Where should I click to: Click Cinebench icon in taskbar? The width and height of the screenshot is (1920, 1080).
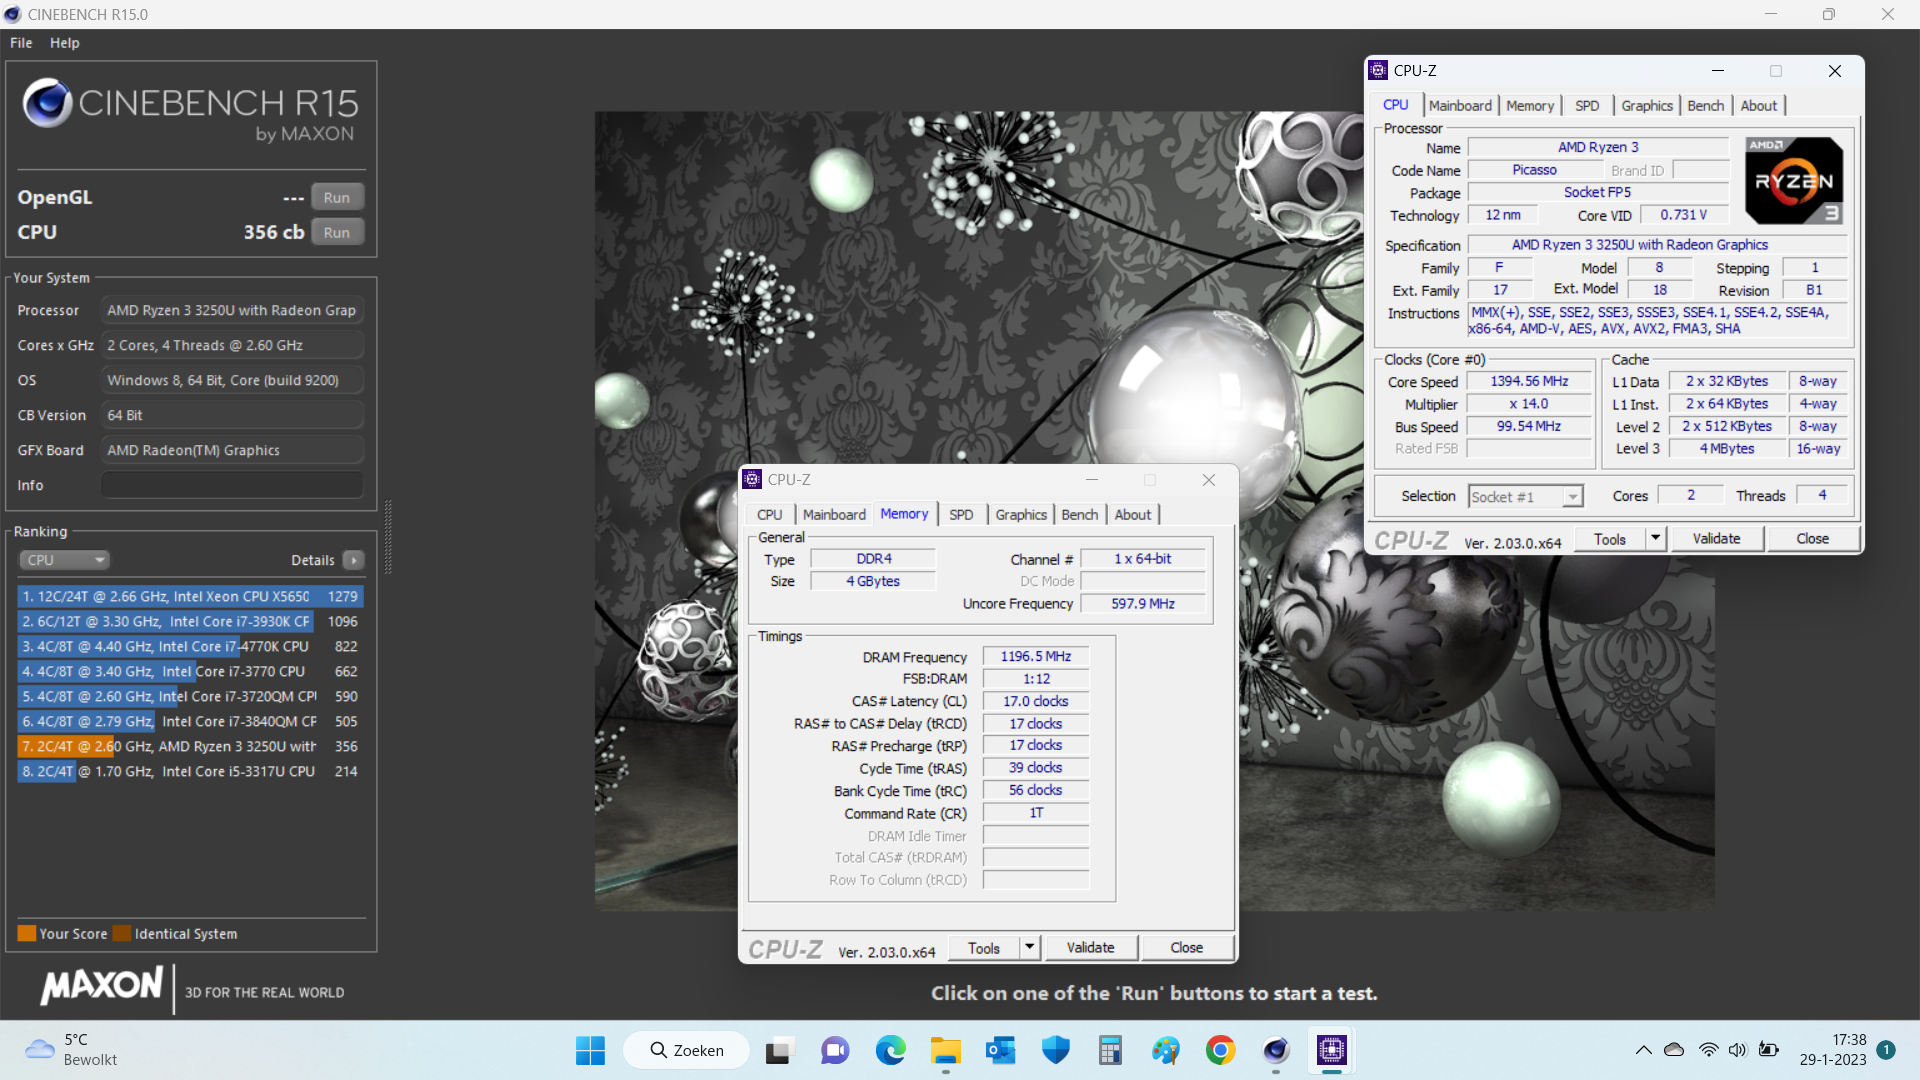pyautogui.click(x=1275, y=1051)
